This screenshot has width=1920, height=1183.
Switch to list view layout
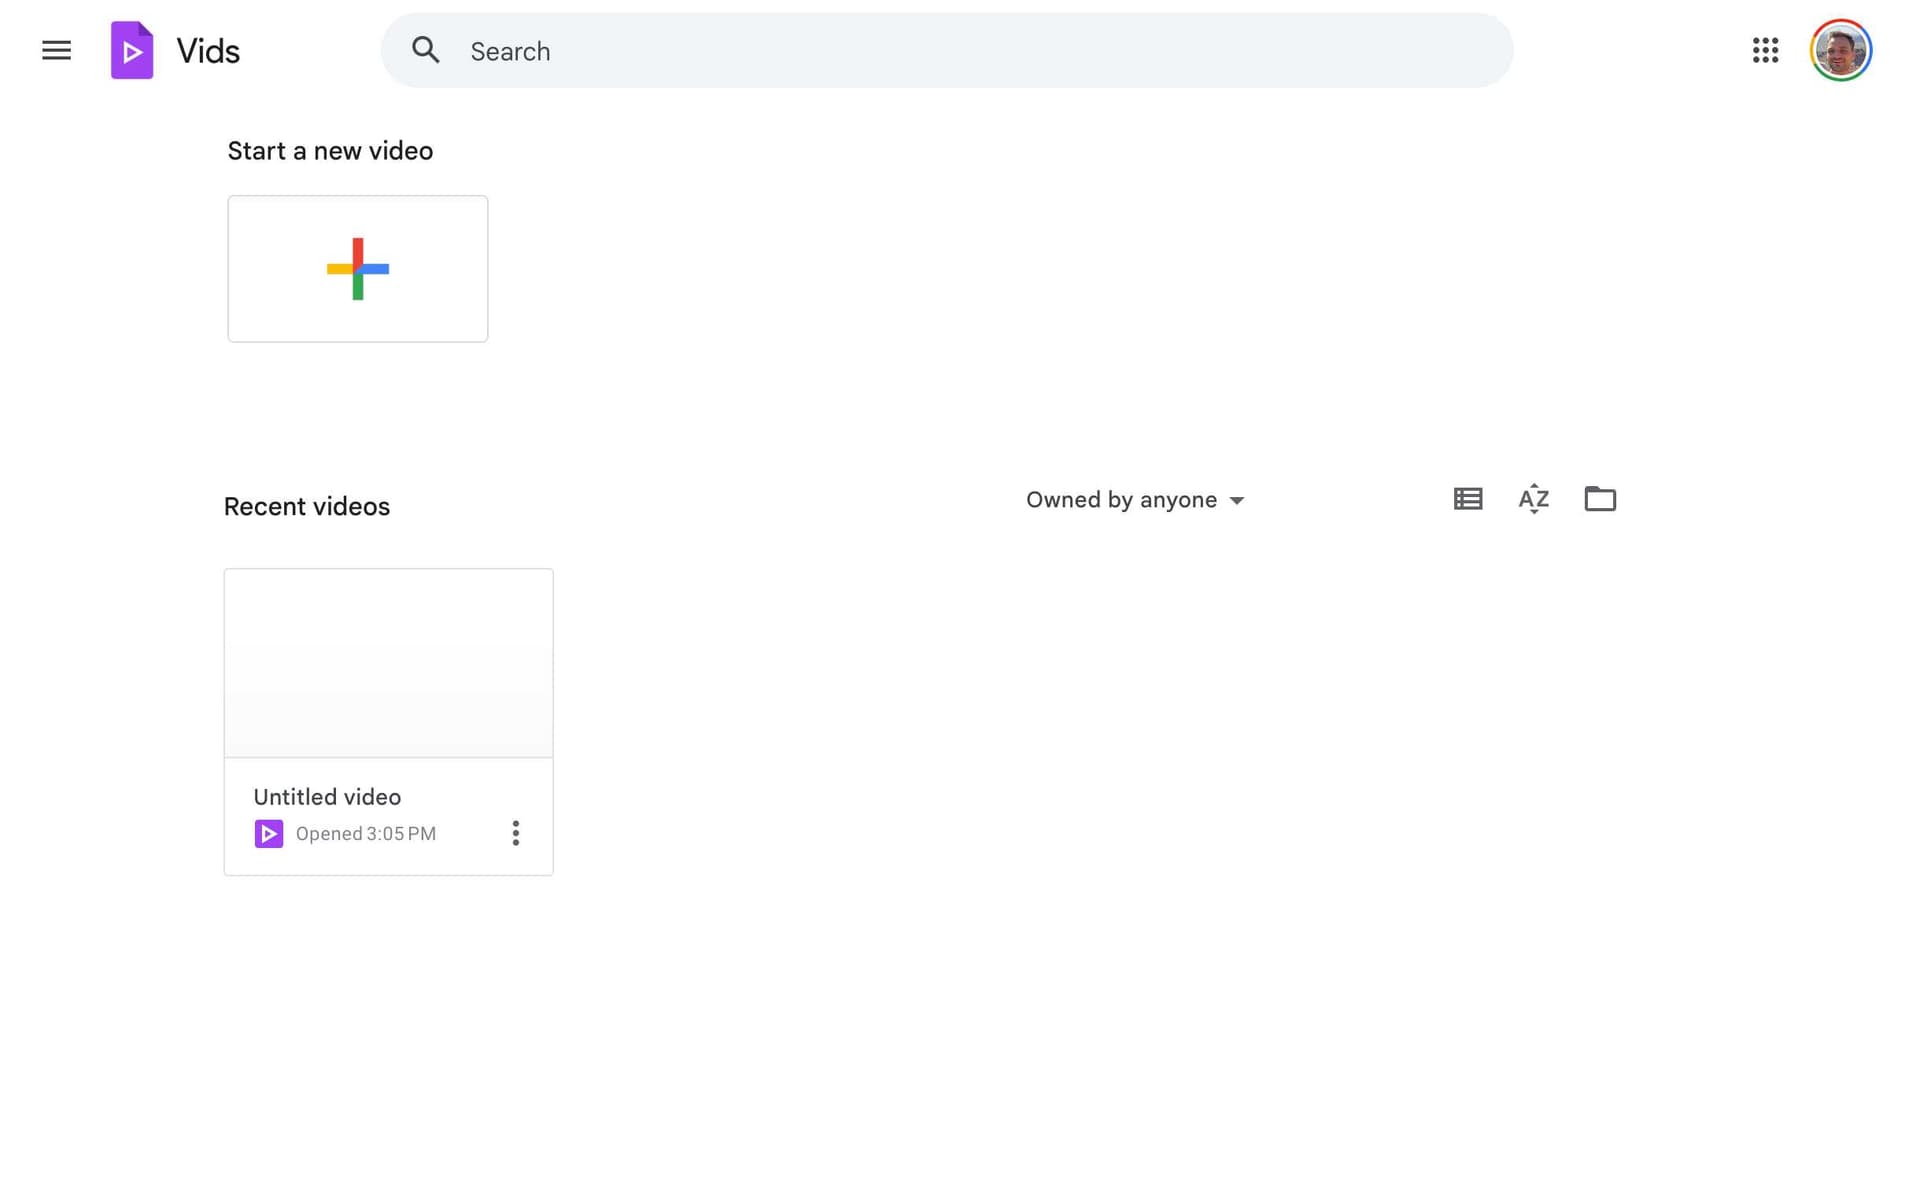click(1467, 499)
